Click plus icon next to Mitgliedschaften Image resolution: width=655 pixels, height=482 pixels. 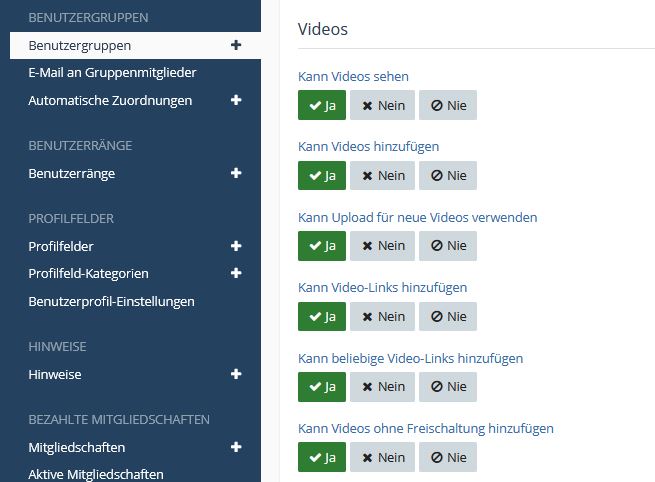click(236, 447)
